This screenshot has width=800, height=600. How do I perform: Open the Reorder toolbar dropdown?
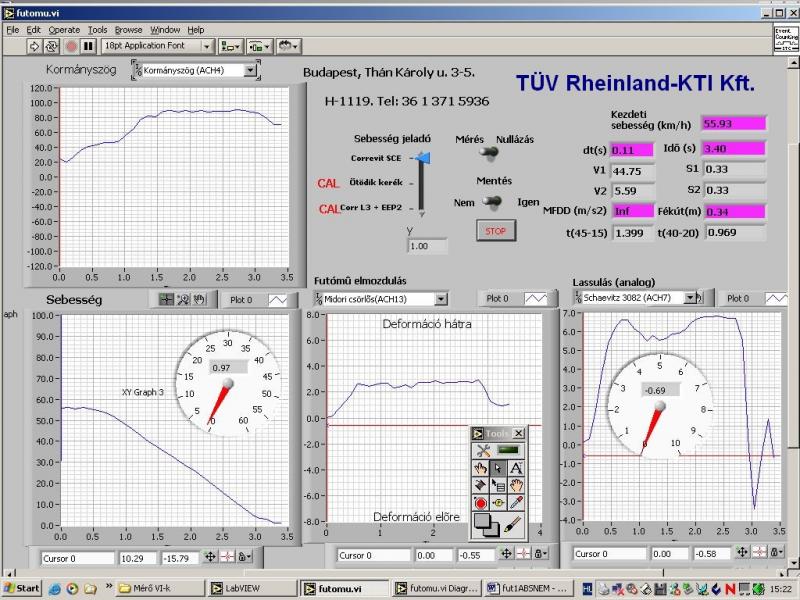[289, 46]
